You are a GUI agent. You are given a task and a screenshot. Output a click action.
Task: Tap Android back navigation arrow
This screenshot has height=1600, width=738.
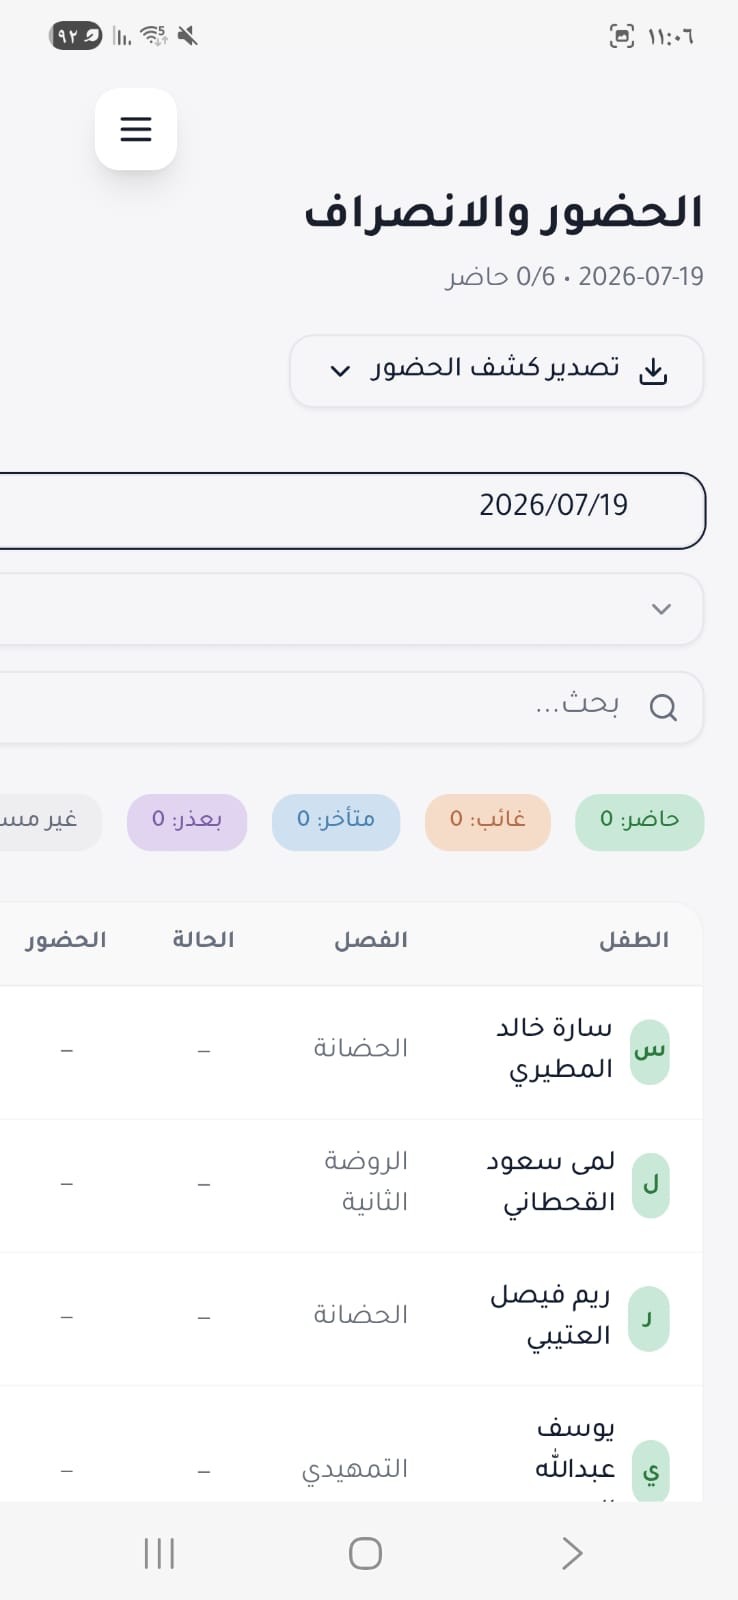[x=571, y=1553]
